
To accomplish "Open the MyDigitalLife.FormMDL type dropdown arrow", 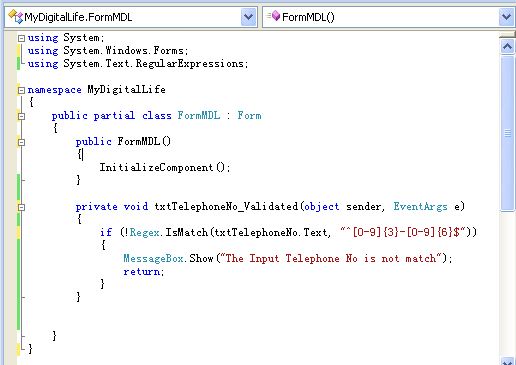I will pos(248,17).
